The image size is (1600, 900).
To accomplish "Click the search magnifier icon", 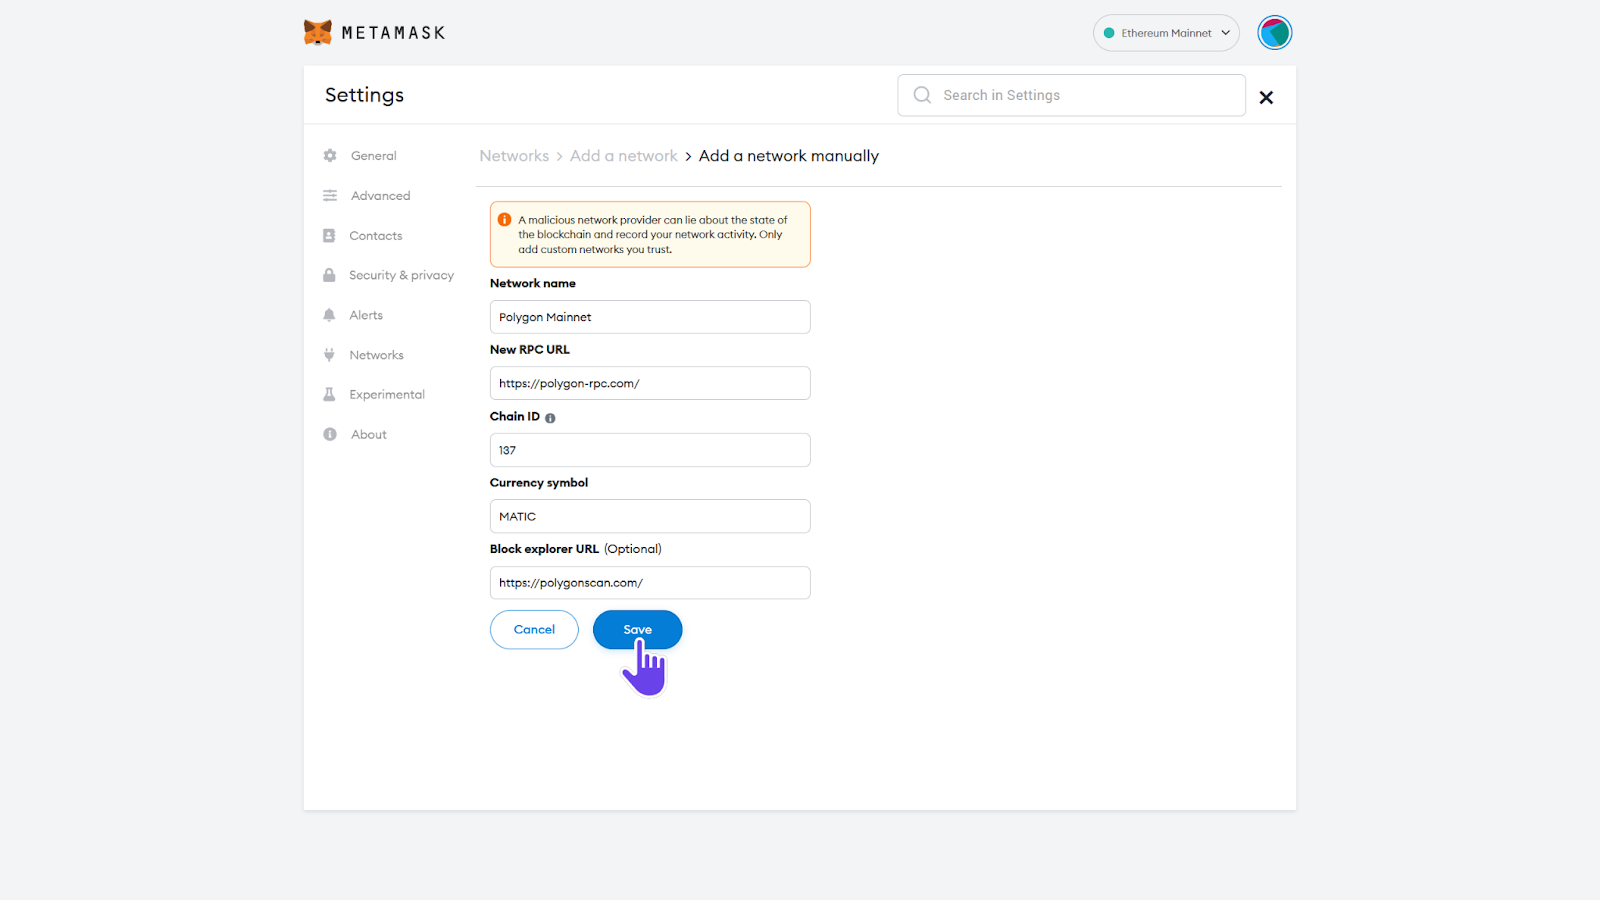I will (x=922, y=95).
